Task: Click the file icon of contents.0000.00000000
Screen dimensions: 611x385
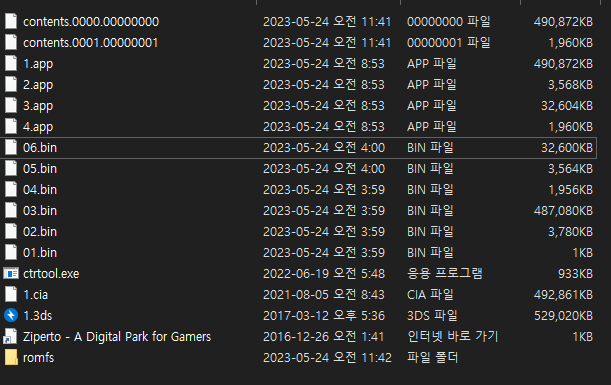Action: coord(11,21)
